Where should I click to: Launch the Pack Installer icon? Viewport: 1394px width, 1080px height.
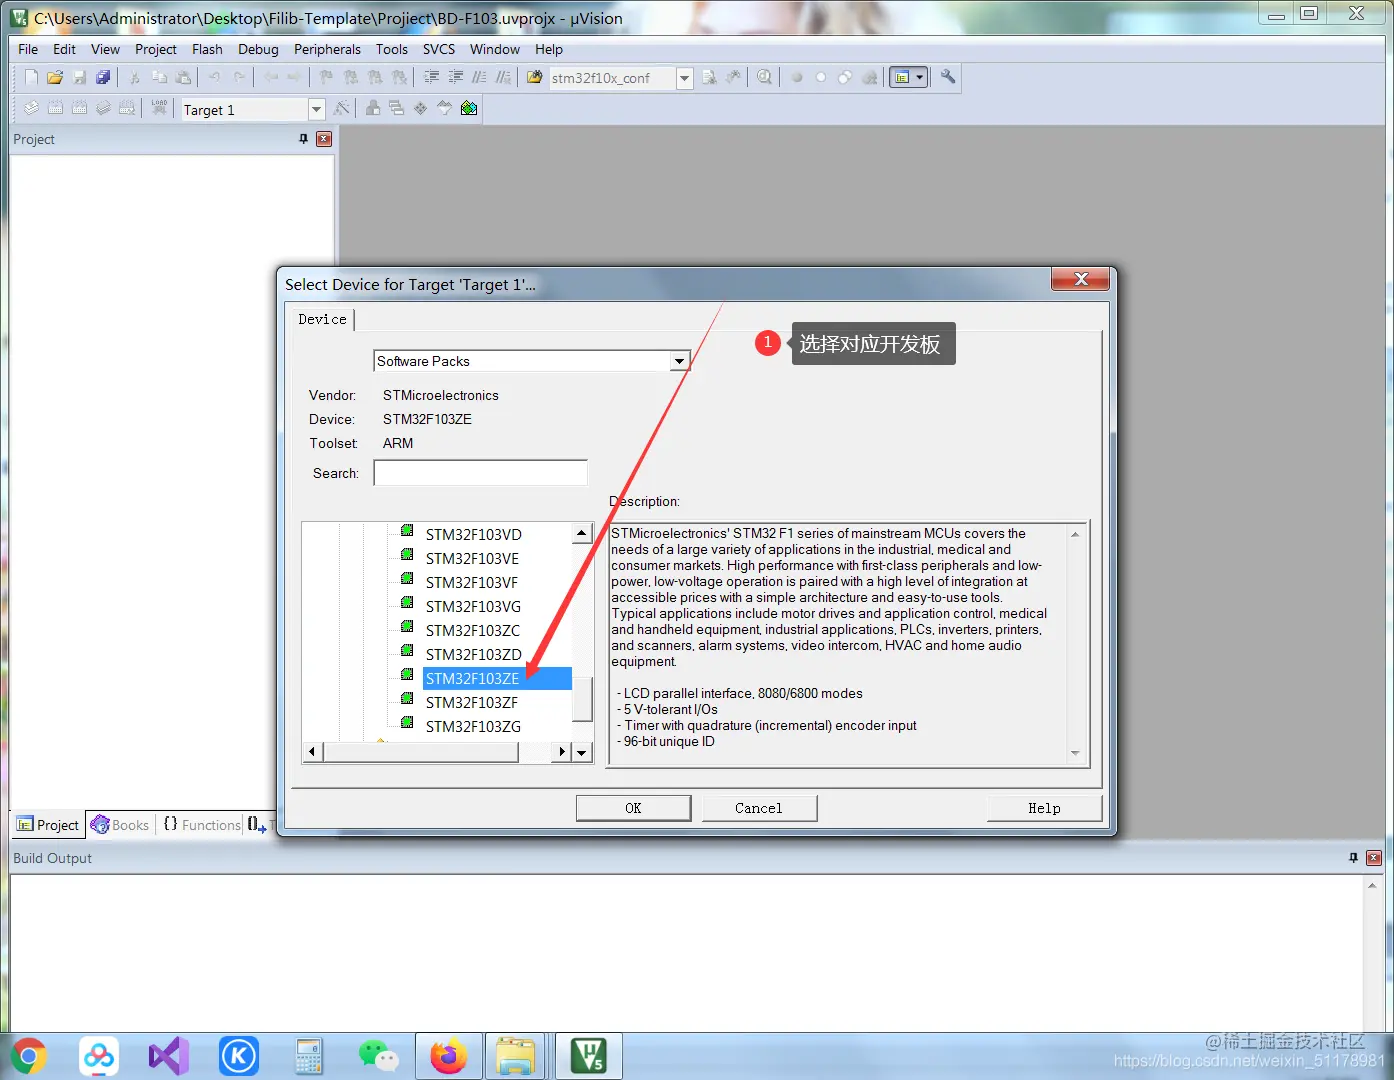(x=469, y=108)
